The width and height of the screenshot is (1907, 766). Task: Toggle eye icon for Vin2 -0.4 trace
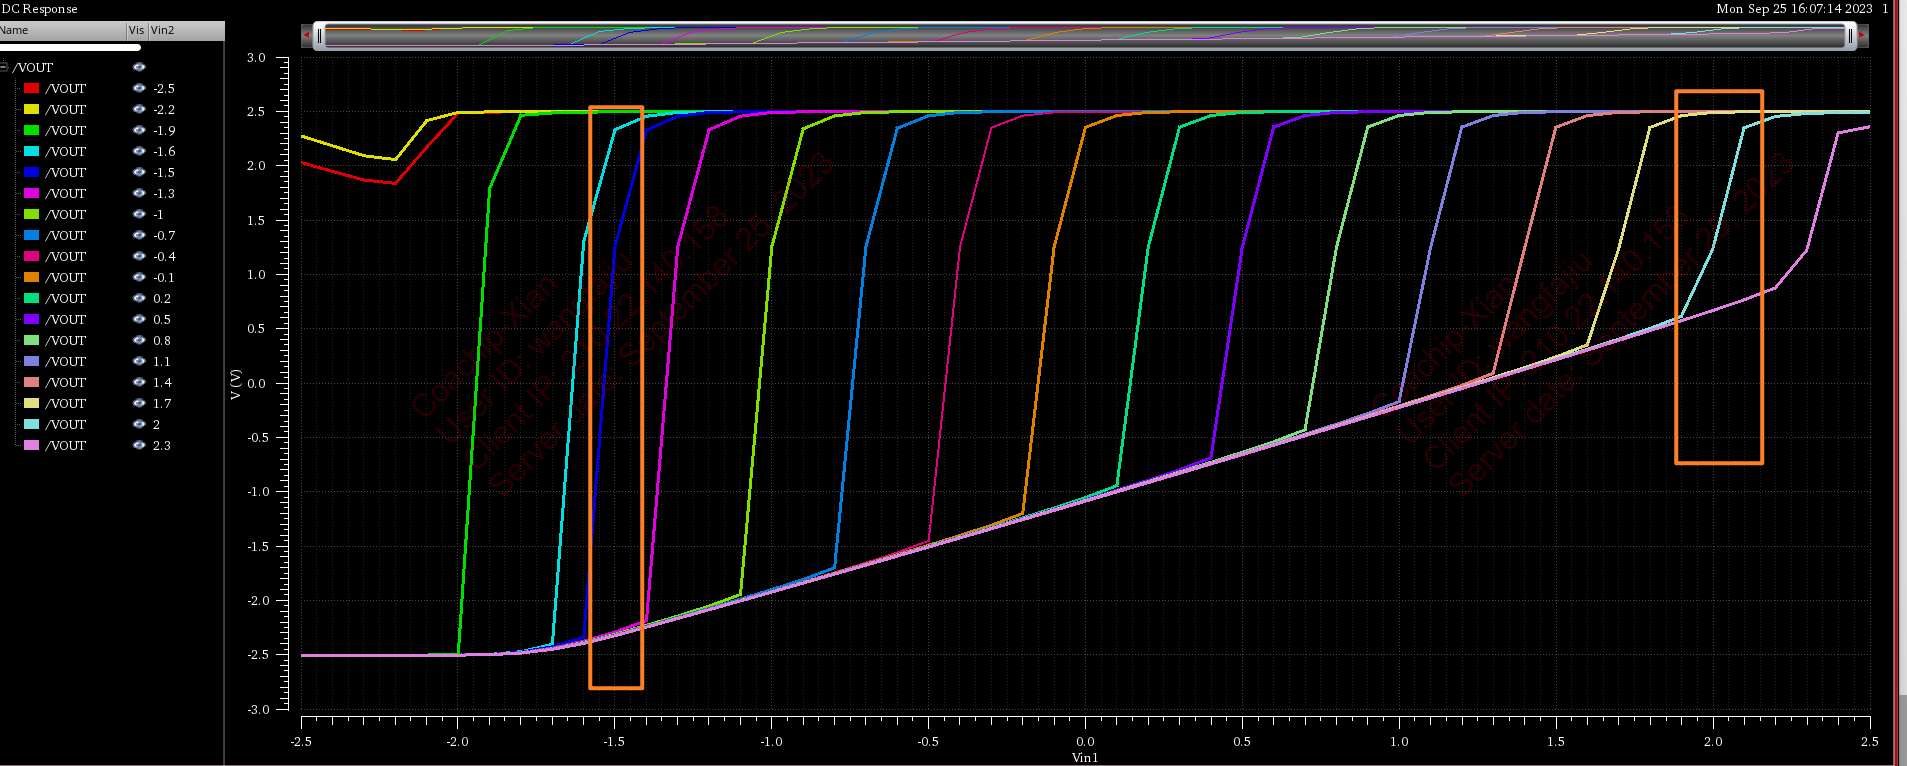pyautogui.click(x=139, y=256)
